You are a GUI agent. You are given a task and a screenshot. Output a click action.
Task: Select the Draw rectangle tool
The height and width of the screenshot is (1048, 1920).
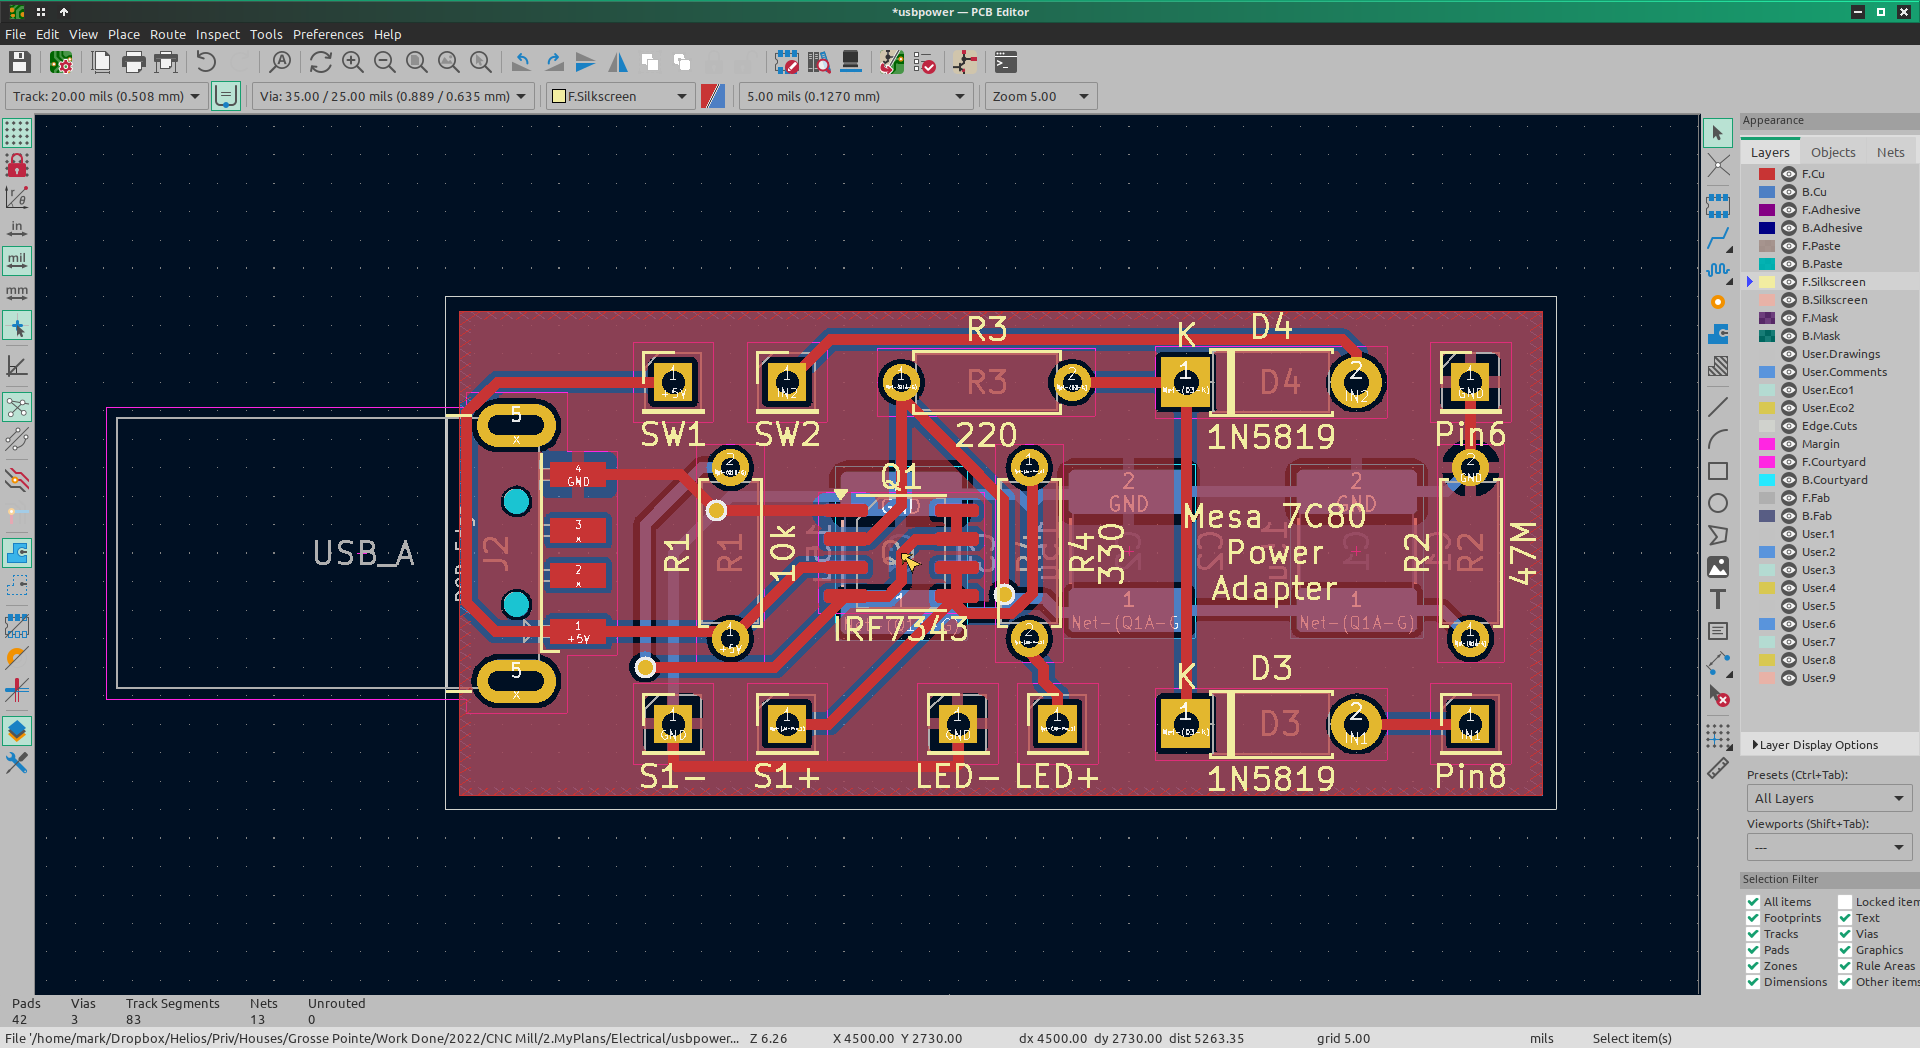click(1717, 471)
